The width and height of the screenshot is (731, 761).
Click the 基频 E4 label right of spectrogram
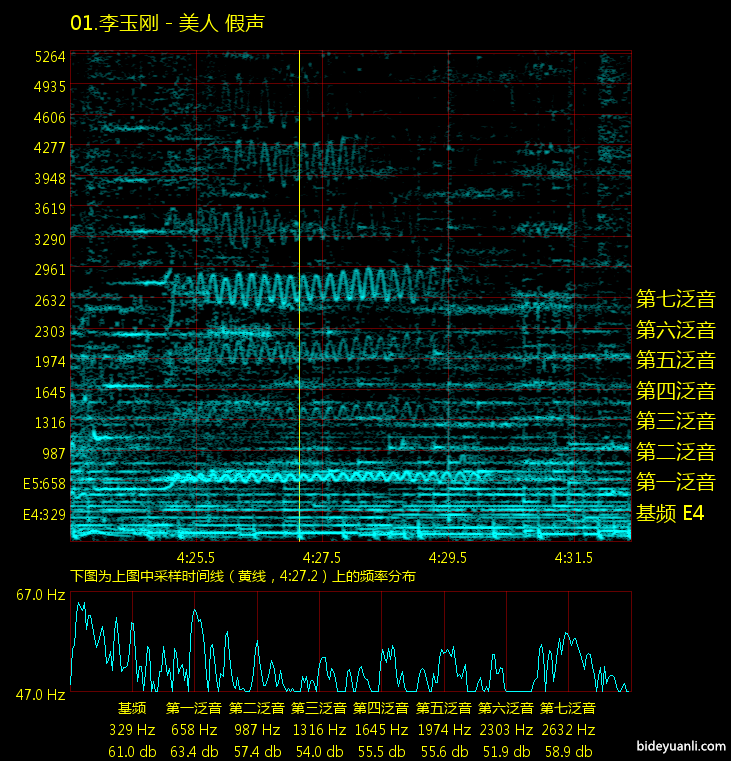tap(670, 514)
